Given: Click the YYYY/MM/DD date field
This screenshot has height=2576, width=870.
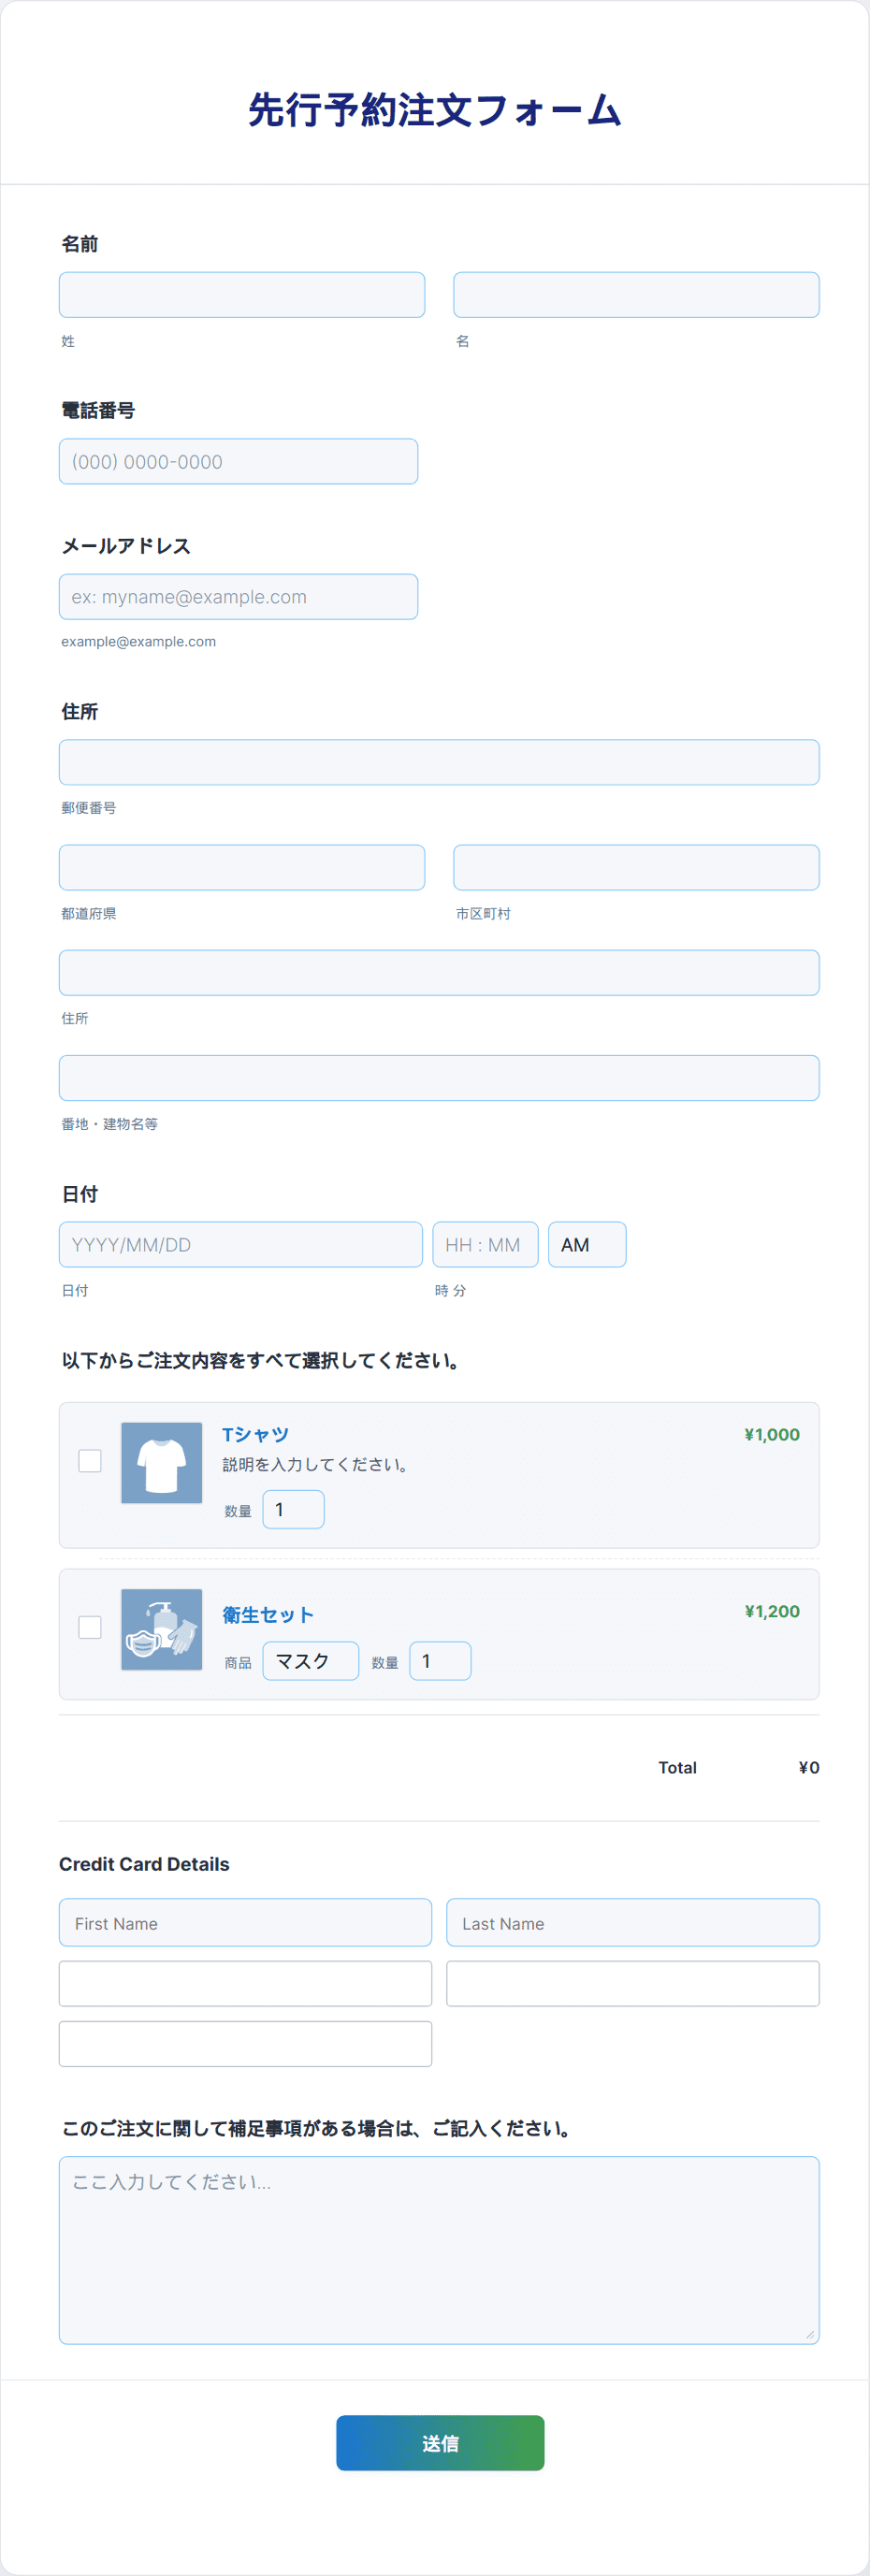Looking at the screenshot, I should coord(240,1245).
